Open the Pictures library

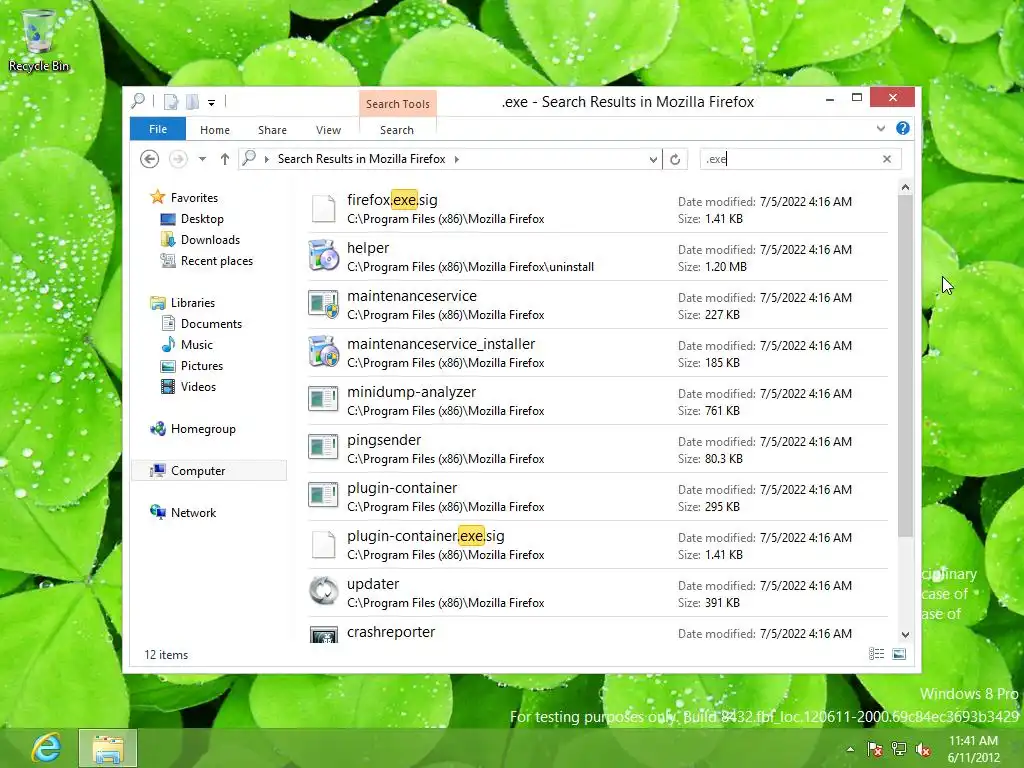(x=202, y=366)
